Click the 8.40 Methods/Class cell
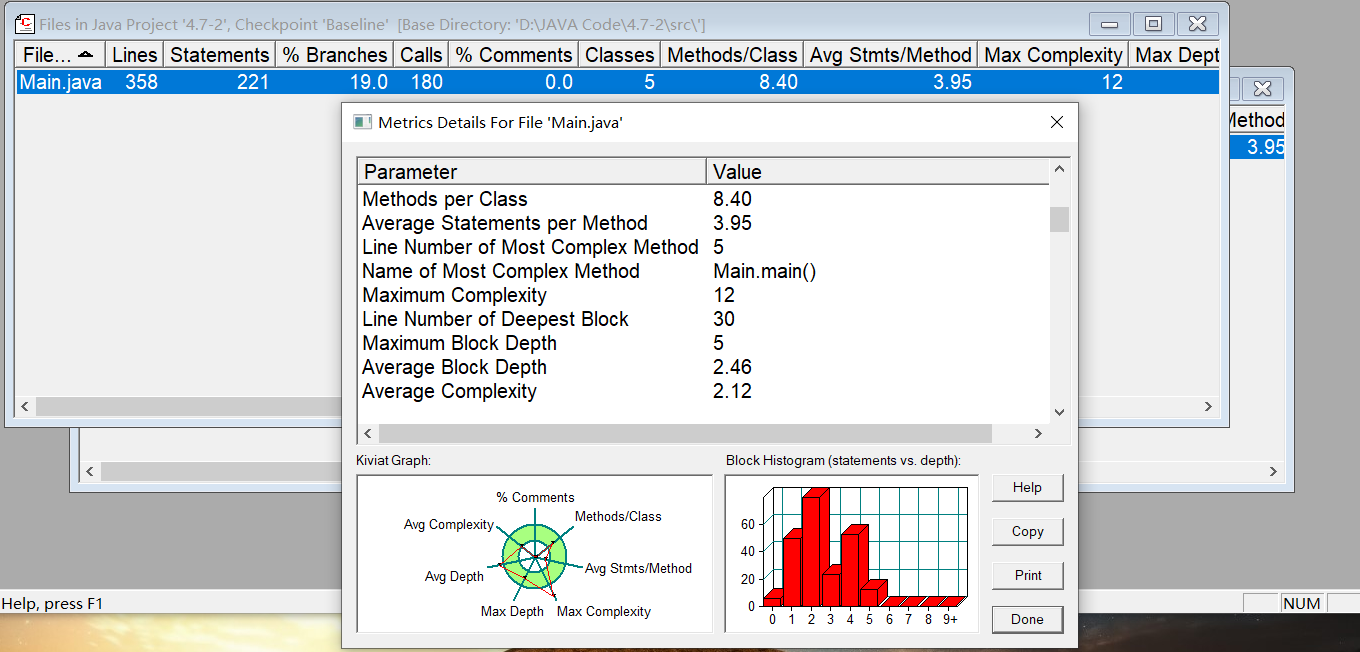This screenshot has height=652, width=1360. (x=779, y=82)
